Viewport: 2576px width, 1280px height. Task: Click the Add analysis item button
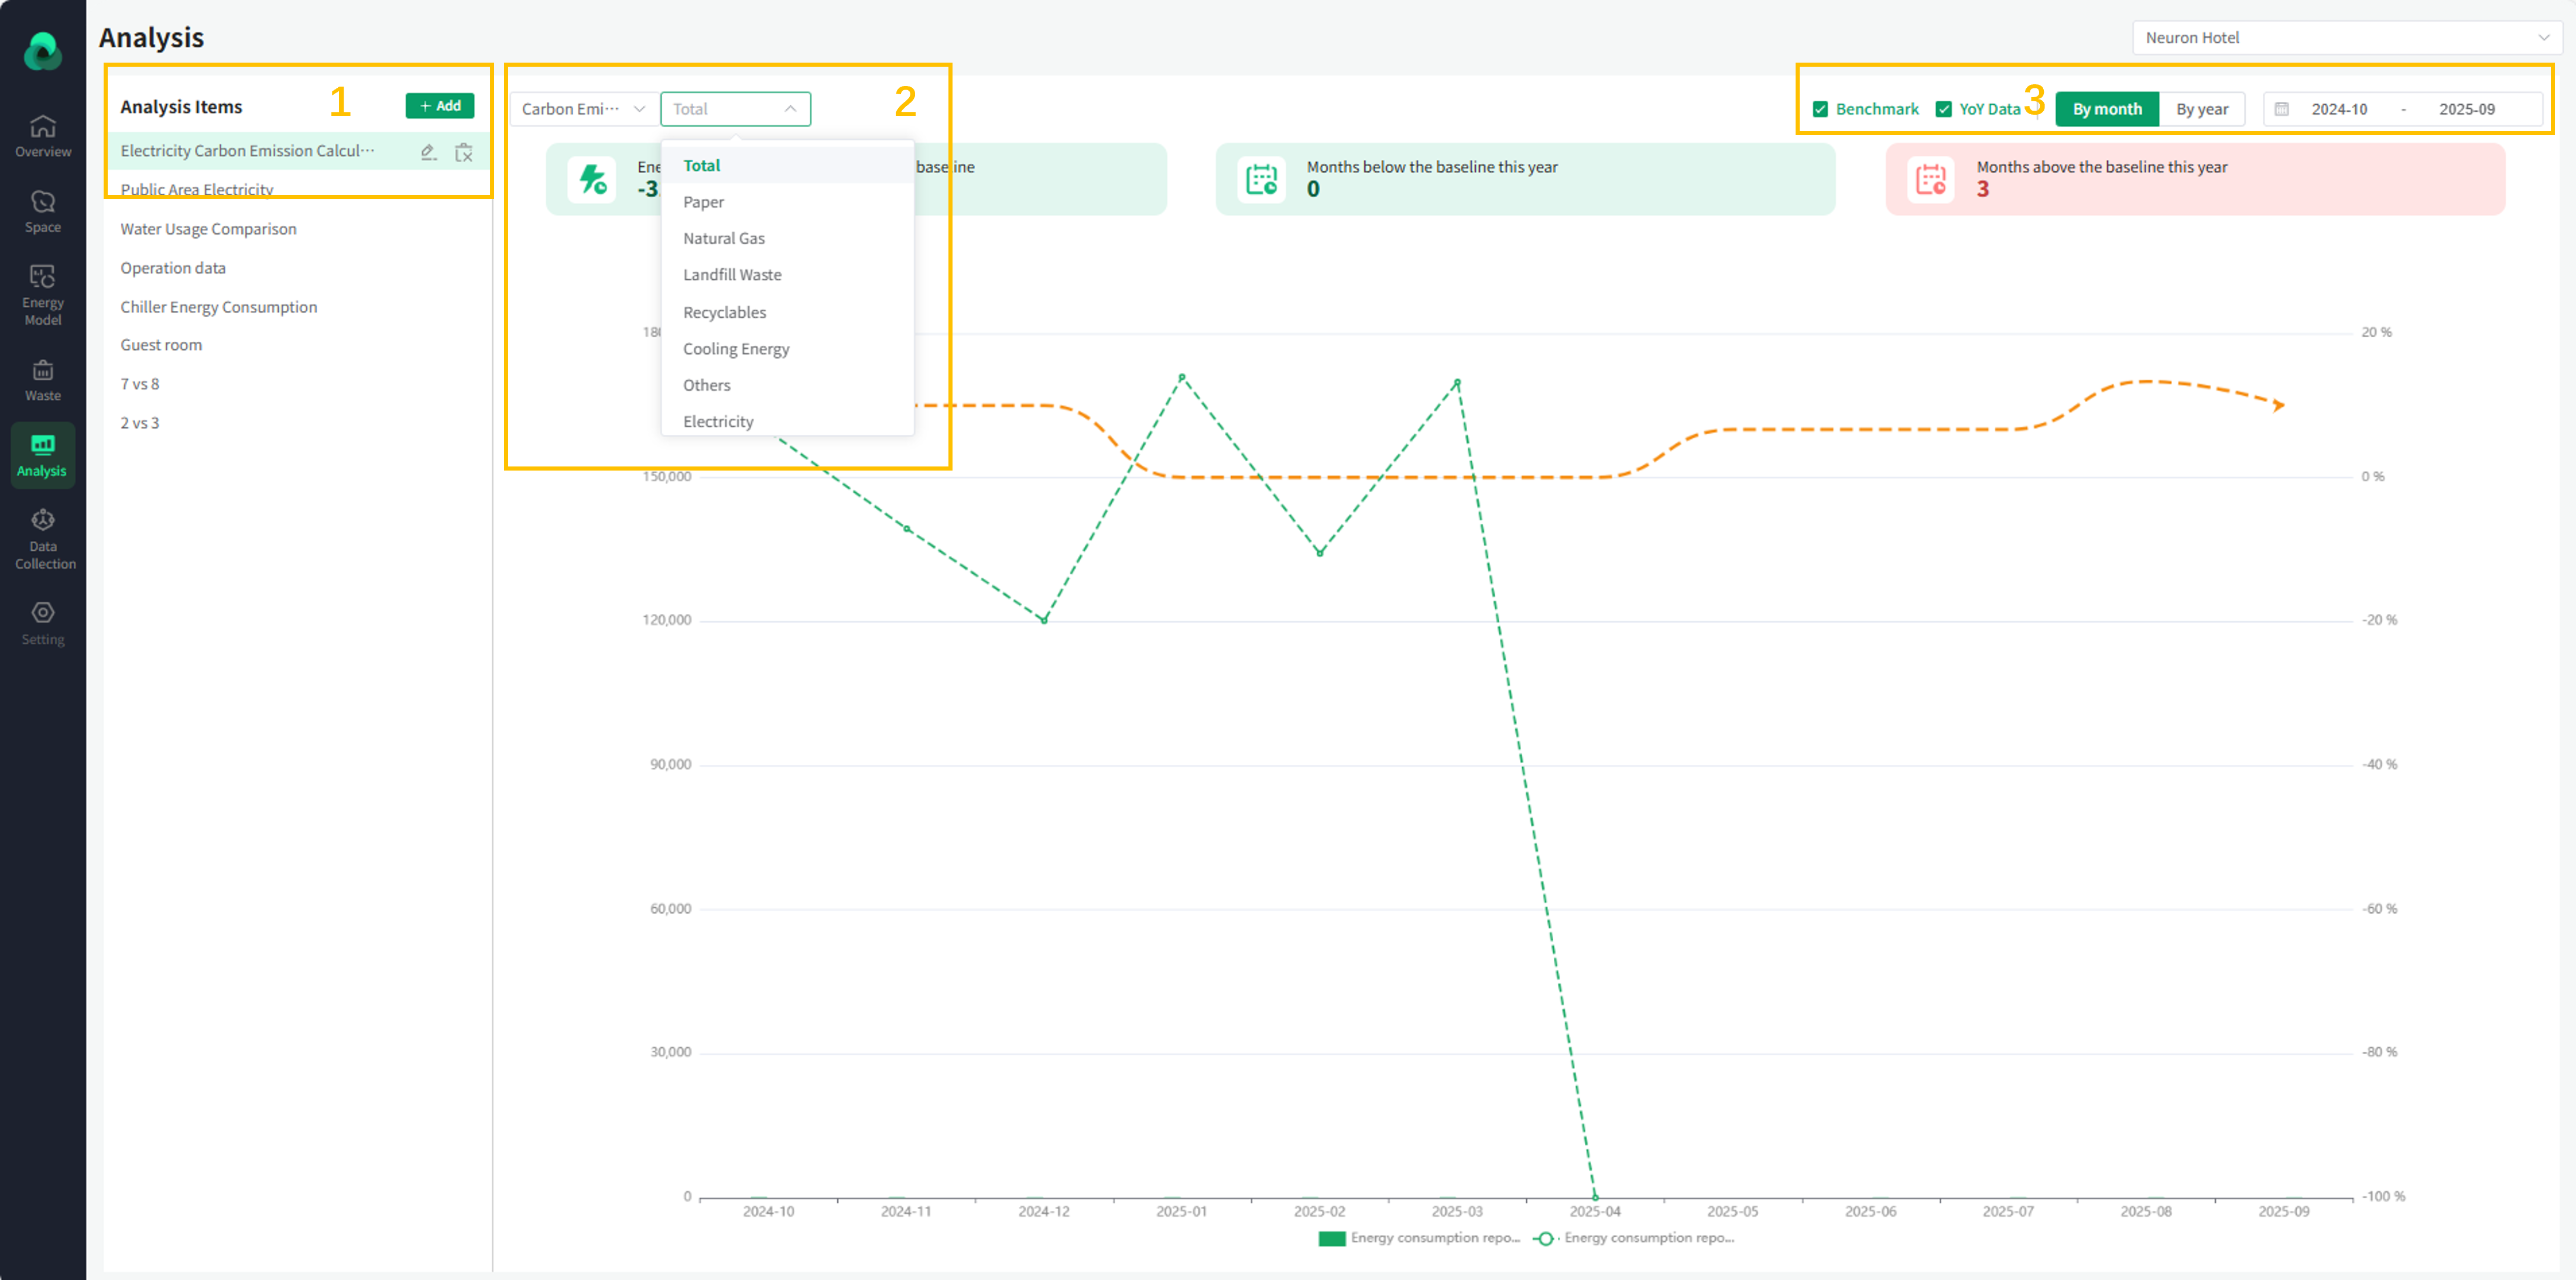[x=439, y=106]
